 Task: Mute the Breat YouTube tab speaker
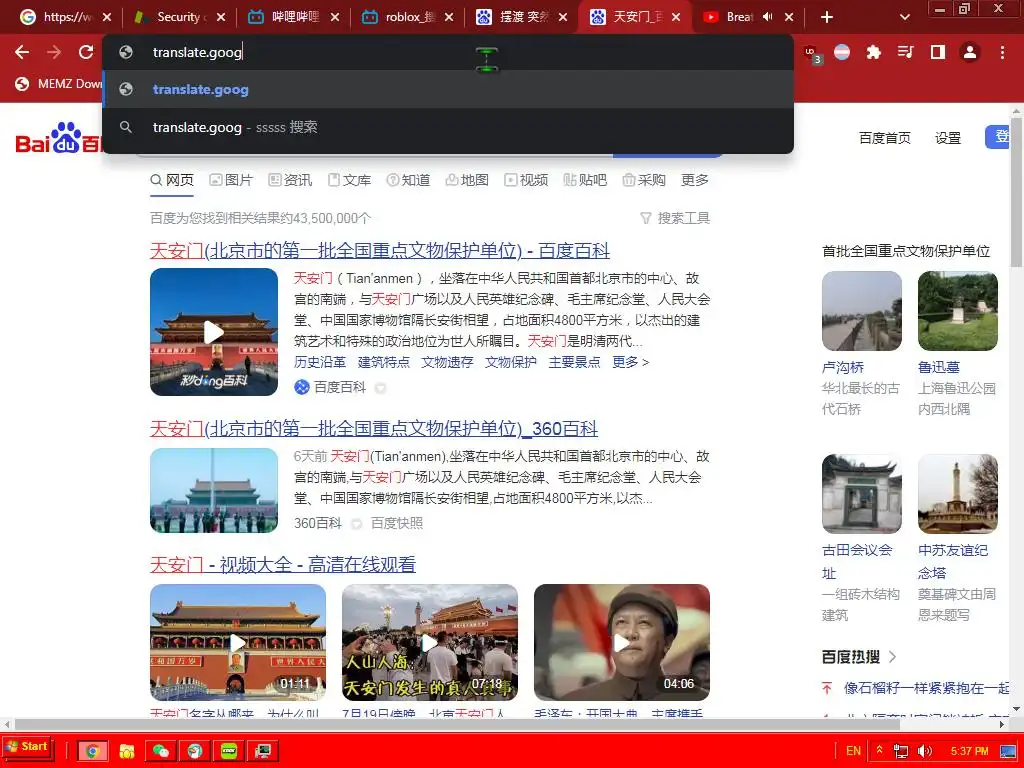point(767,17)
